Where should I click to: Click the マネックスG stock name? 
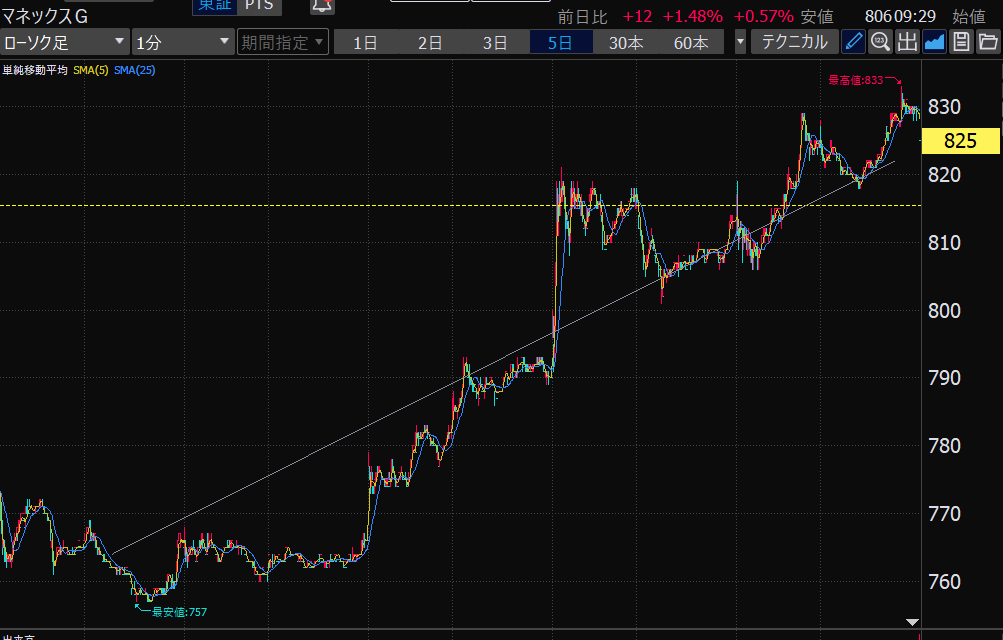pyautogui.click(x=45, y=17)
